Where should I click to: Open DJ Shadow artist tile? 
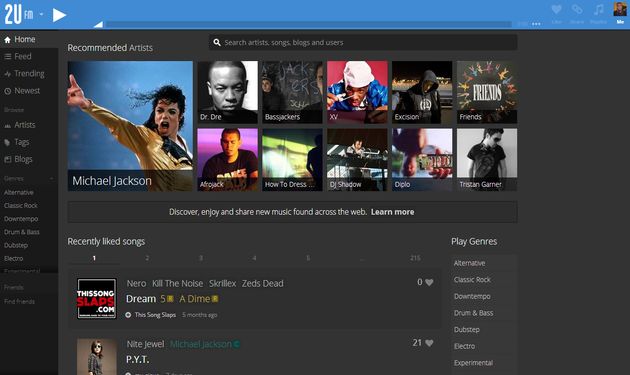click(x=357, y=160)
